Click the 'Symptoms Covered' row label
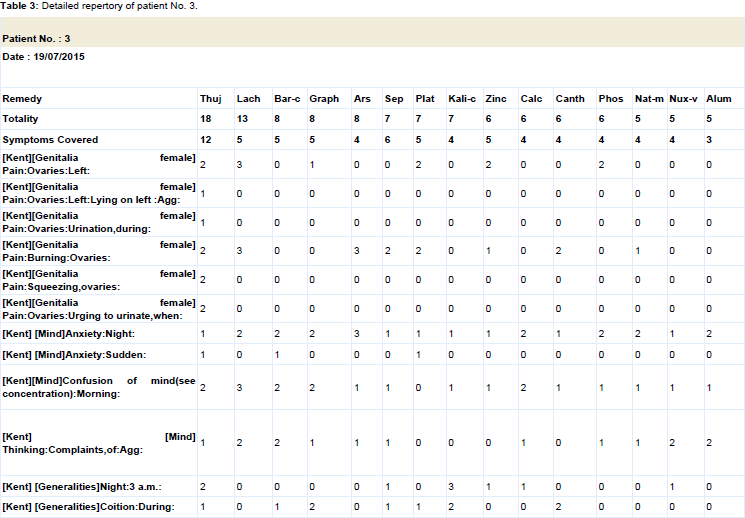This screenshot has width=745, height=518. (x=50, y=140)
